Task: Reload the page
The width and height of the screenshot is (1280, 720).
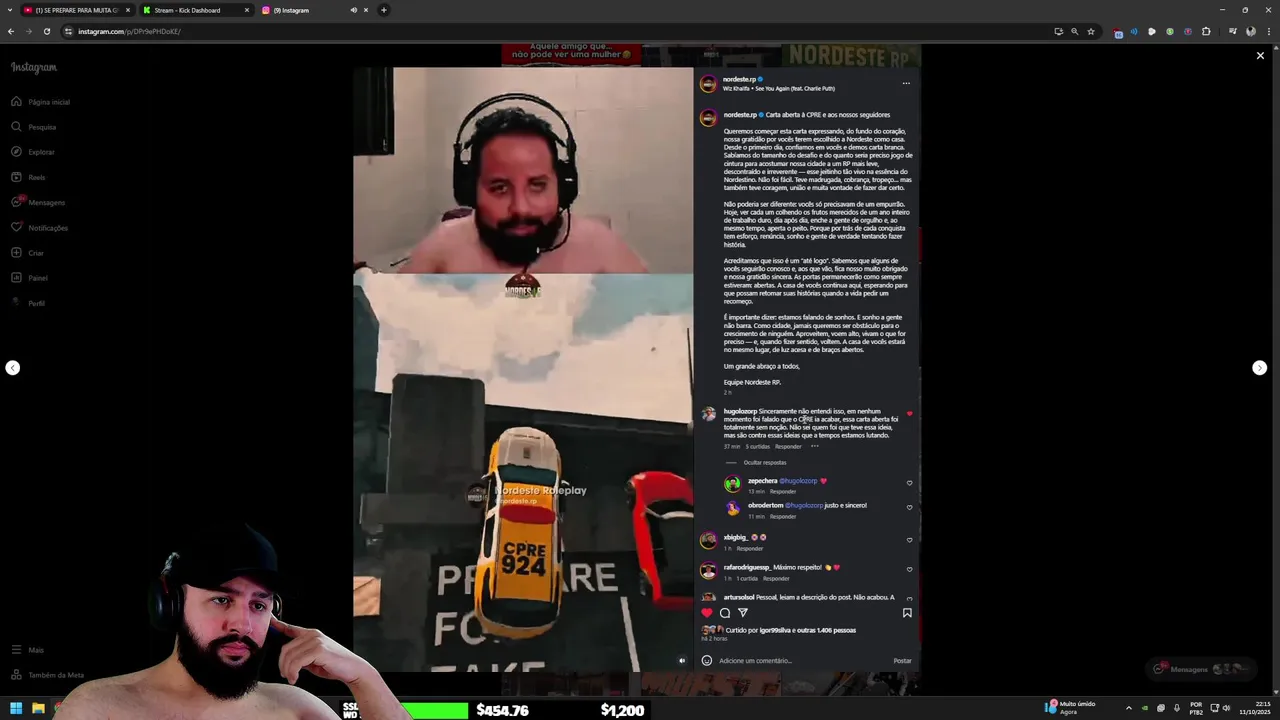Action: click(46, 31)
